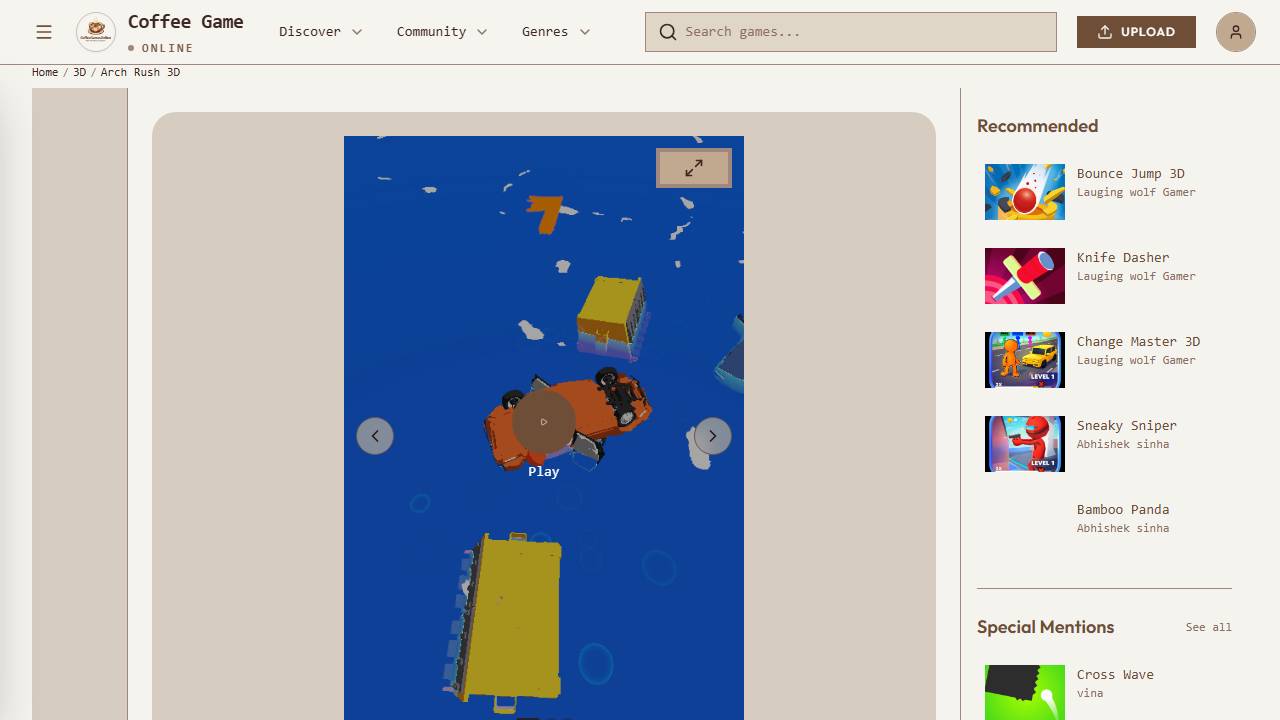Image resolution: width=1280 pixels, height=720 pixels.
Task: Click Bounce Jump 3D title
Action: pos(1131,174)
